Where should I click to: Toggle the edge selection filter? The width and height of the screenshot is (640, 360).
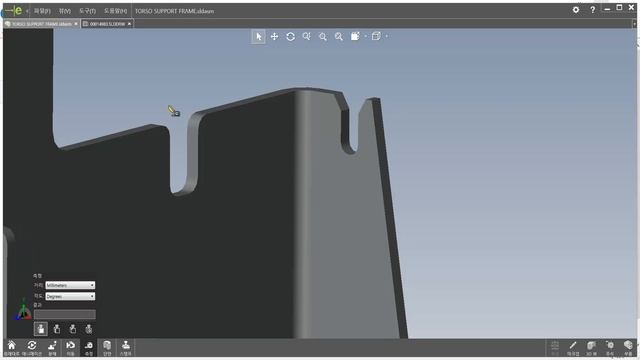coord(57,329)
